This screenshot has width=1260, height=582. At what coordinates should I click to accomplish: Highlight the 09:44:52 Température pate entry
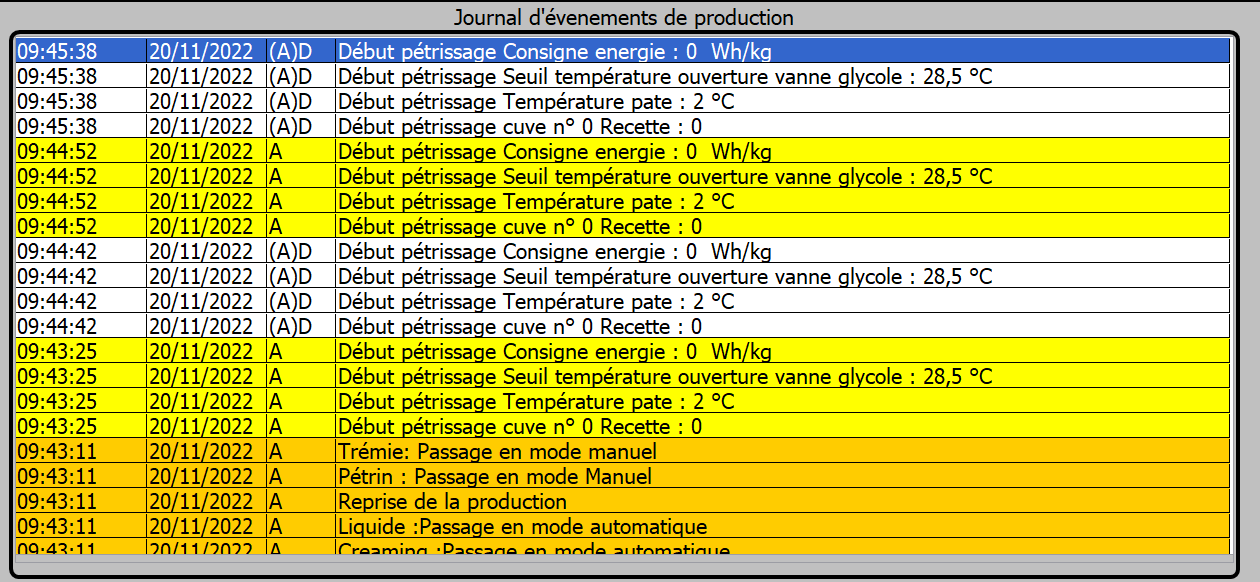[536, 202]
